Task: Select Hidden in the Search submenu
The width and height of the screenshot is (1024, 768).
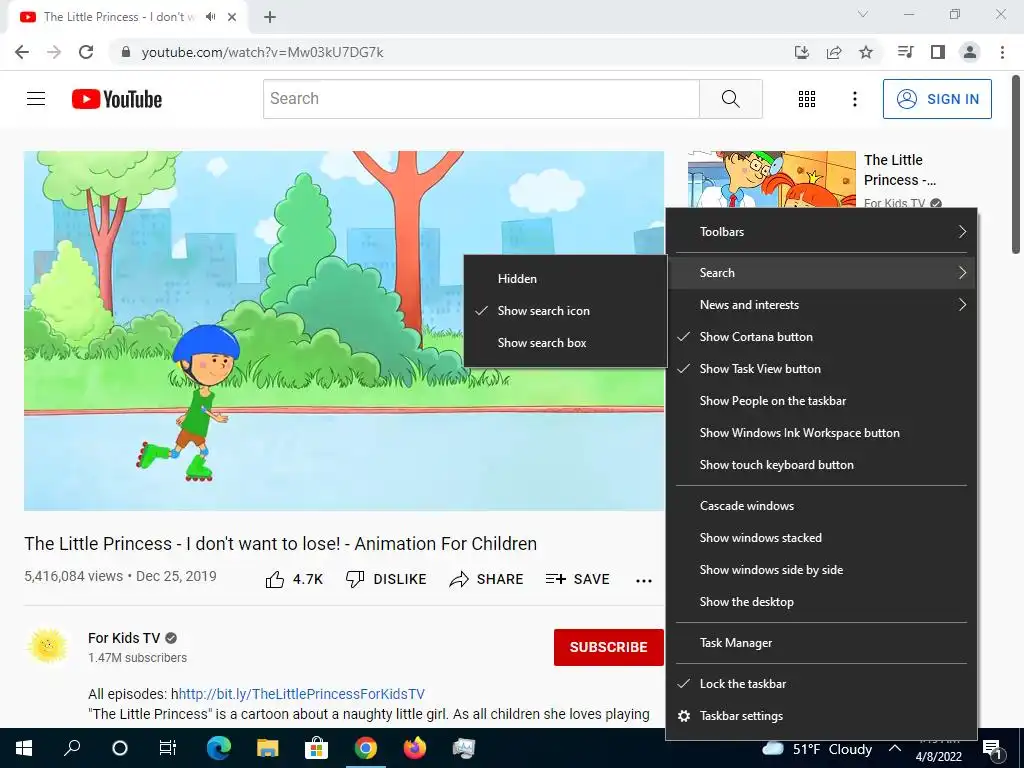Action: tap(566, 279)
